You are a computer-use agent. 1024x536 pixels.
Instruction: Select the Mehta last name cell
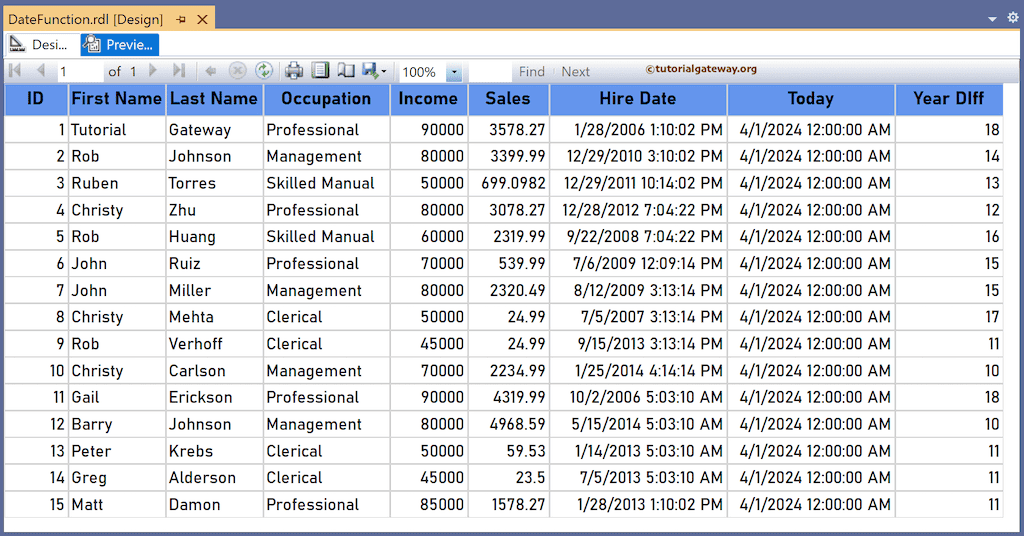(x=214, y=317)
